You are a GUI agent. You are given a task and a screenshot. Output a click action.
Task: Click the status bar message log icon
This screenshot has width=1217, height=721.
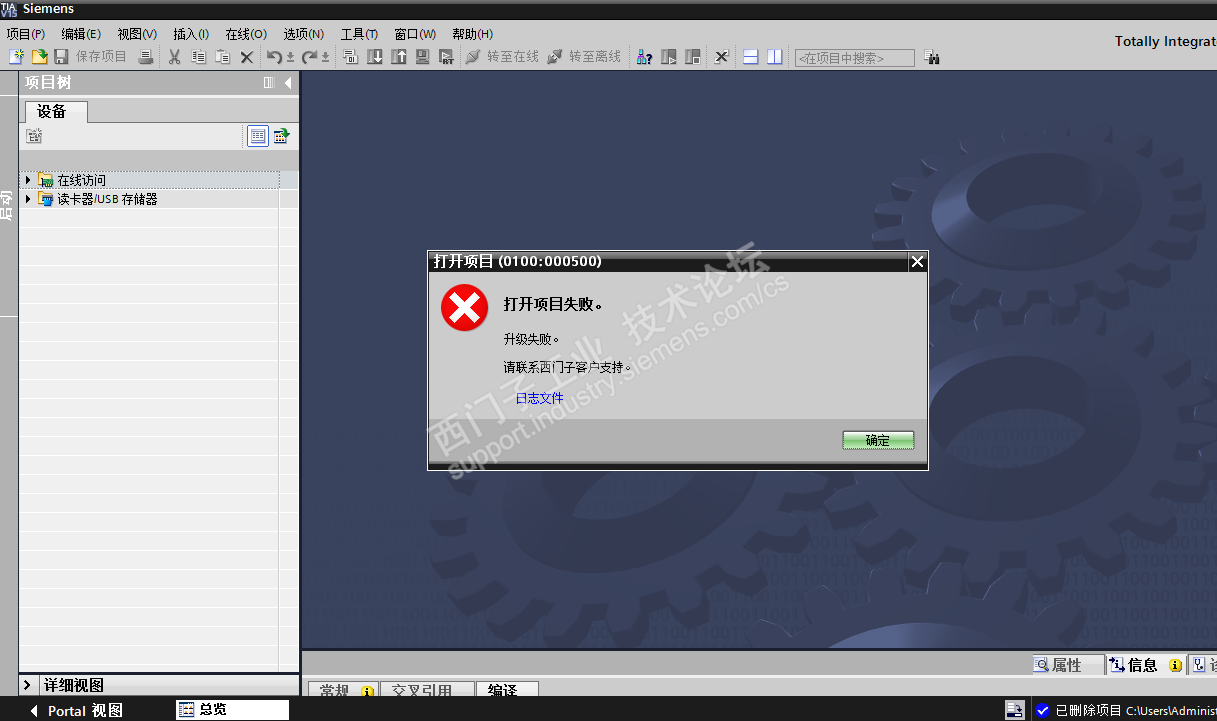pyautogui.click(x=1015, y=710)
